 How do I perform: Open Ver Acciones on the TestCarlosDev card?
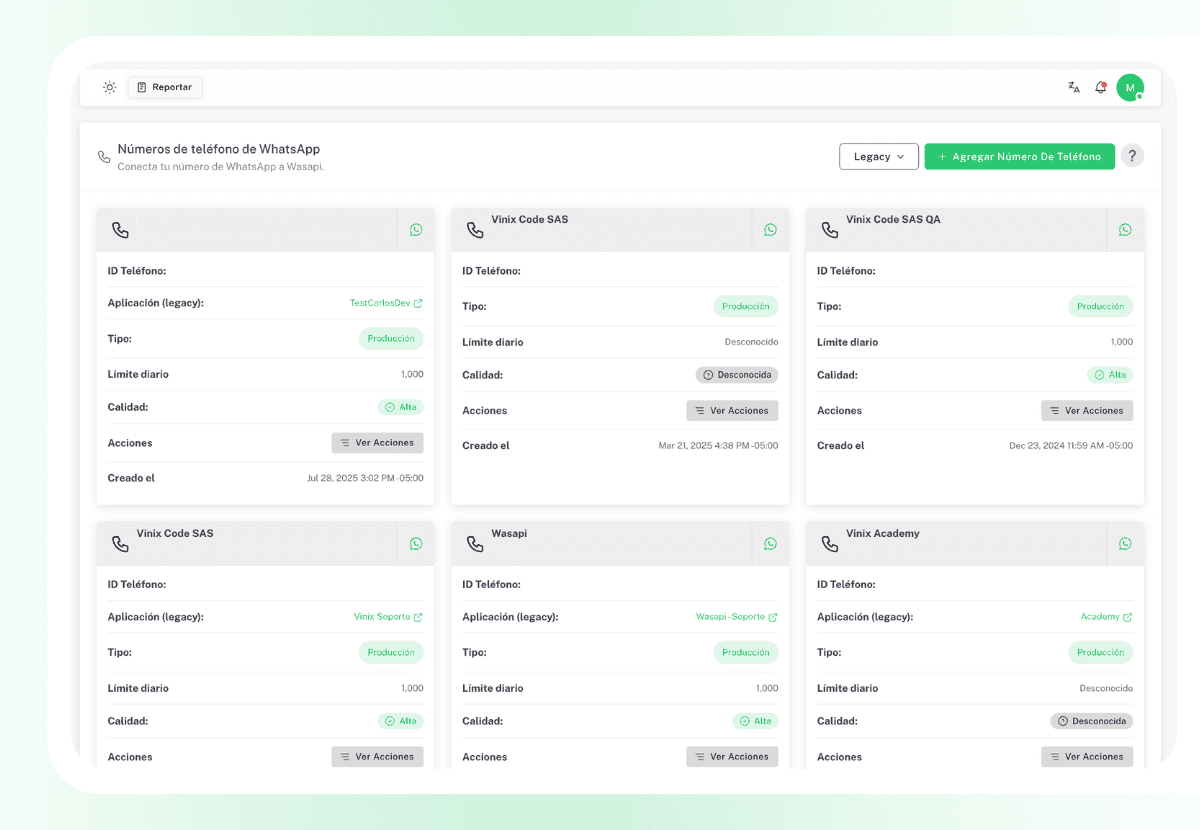point(378,443)
